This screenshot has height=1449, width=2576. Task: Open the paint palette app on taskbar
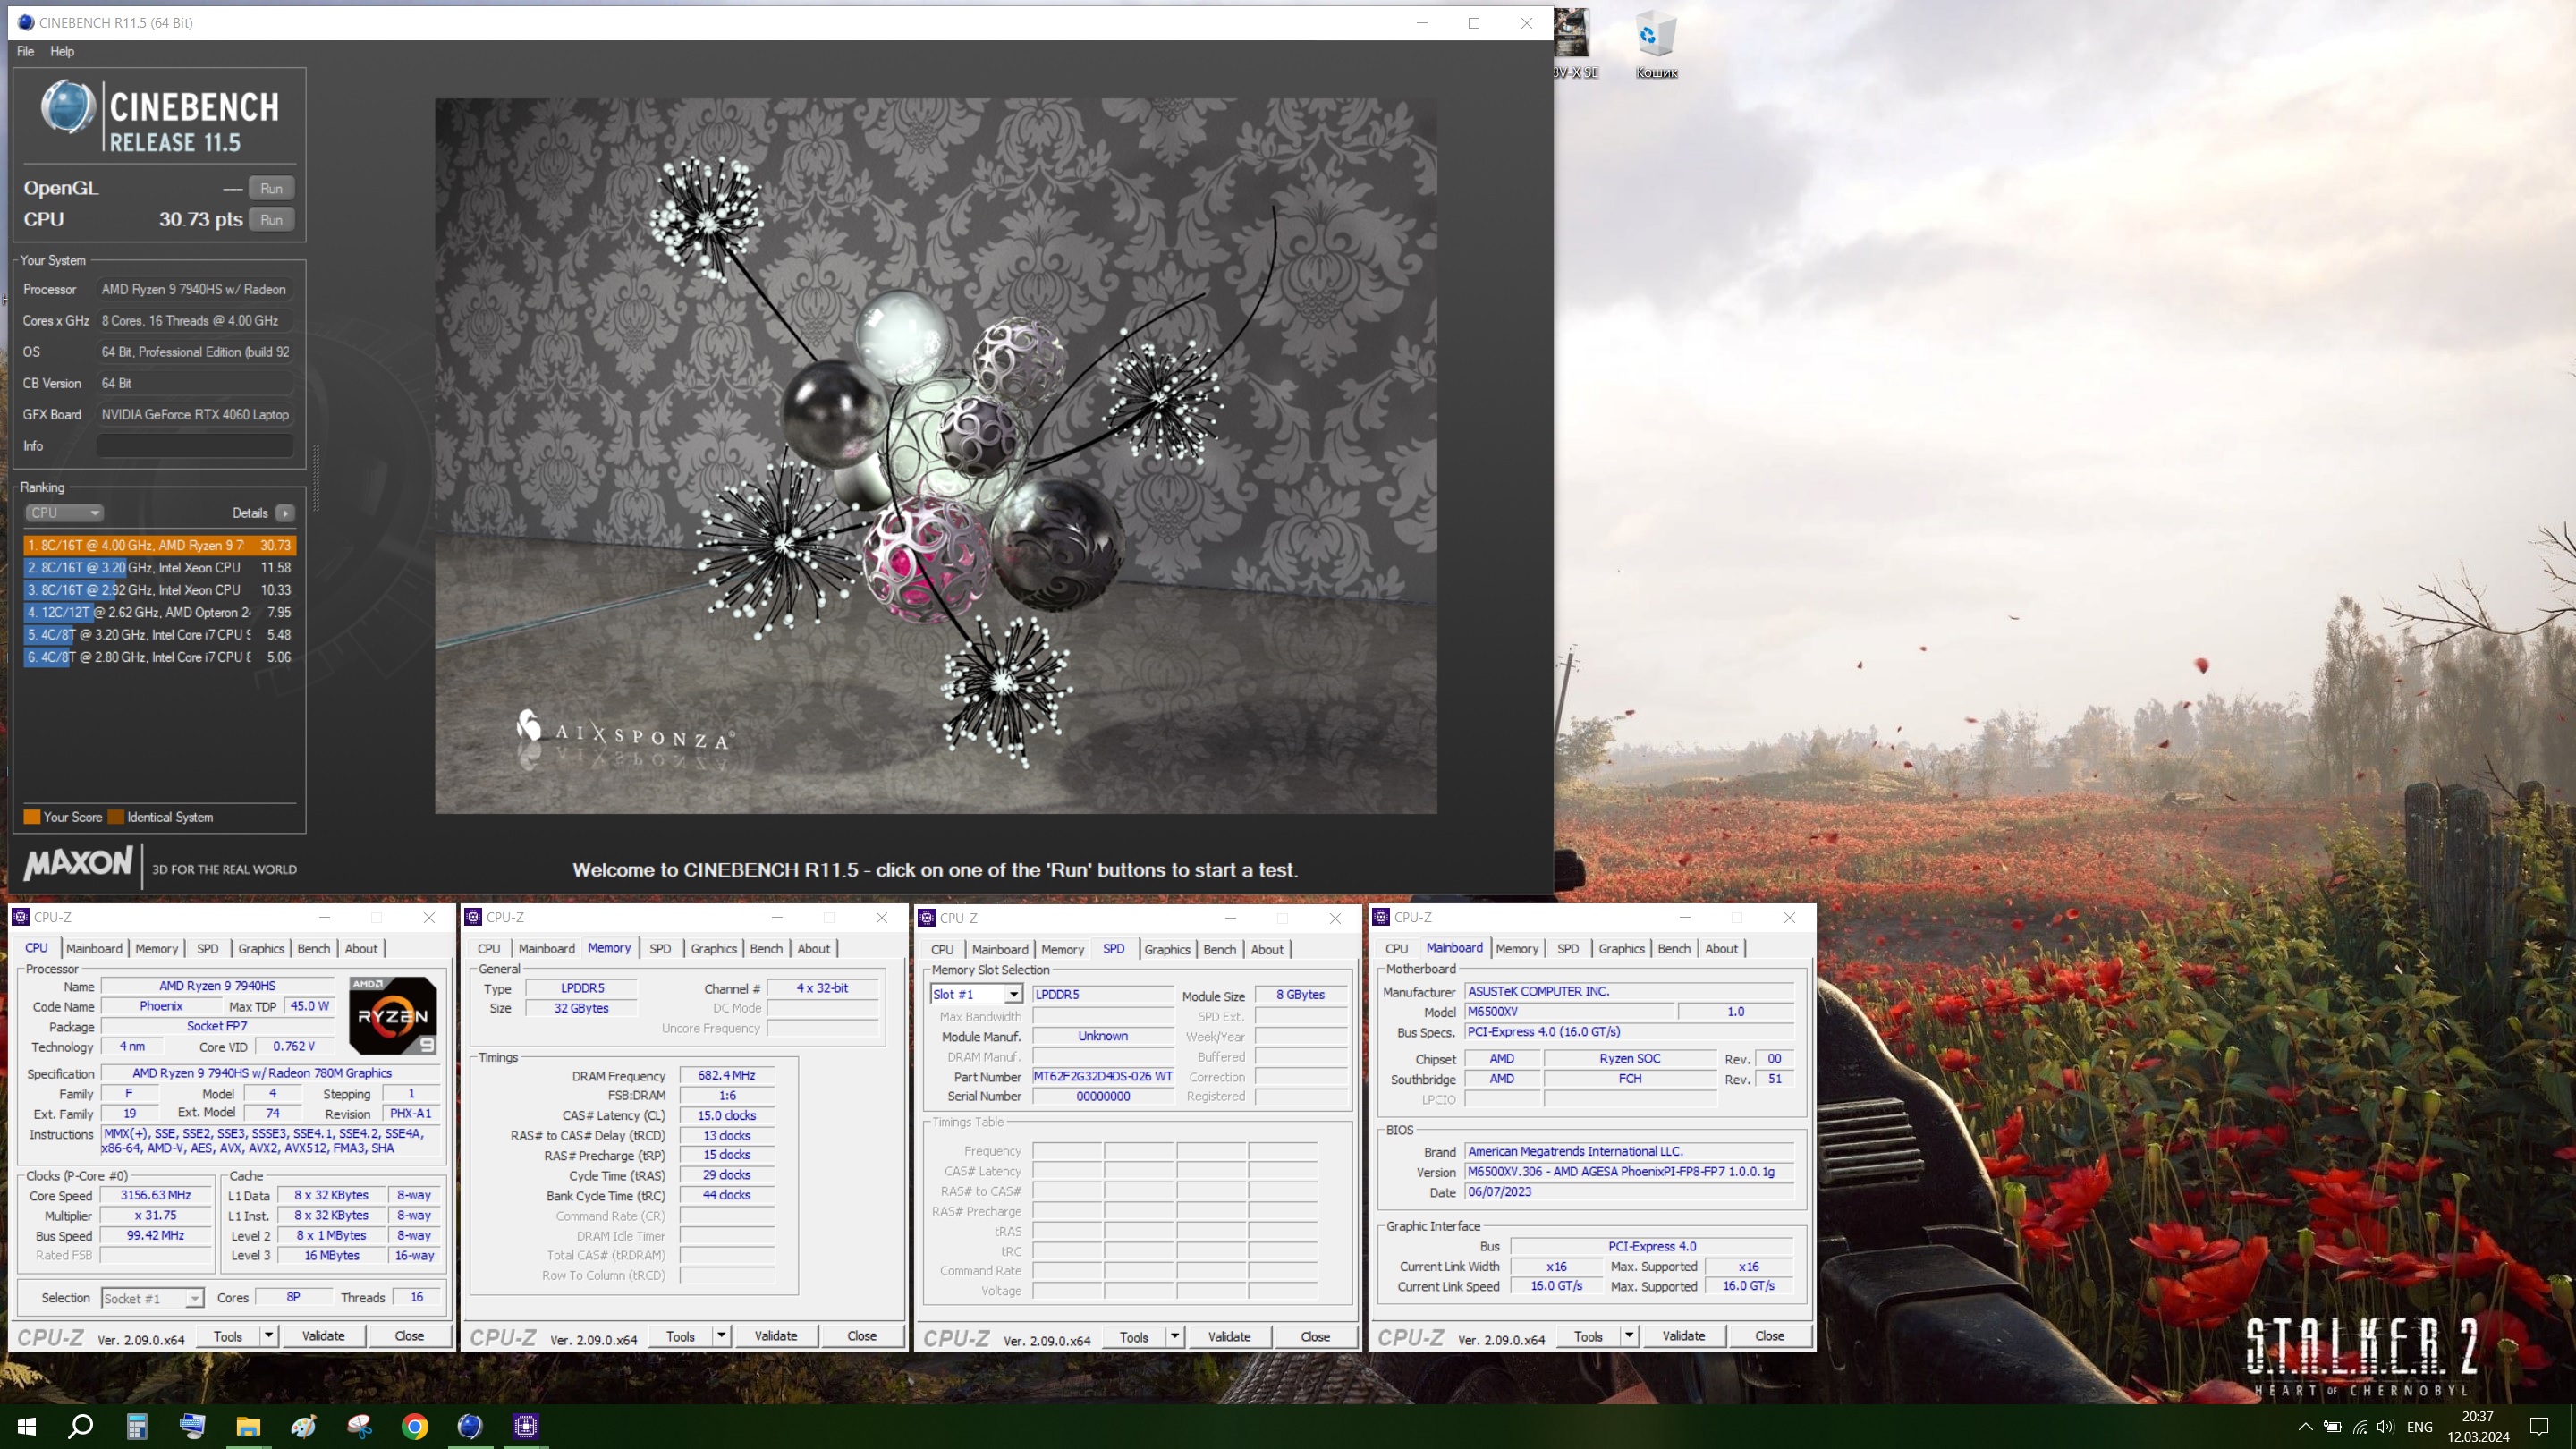point(304,1426)
